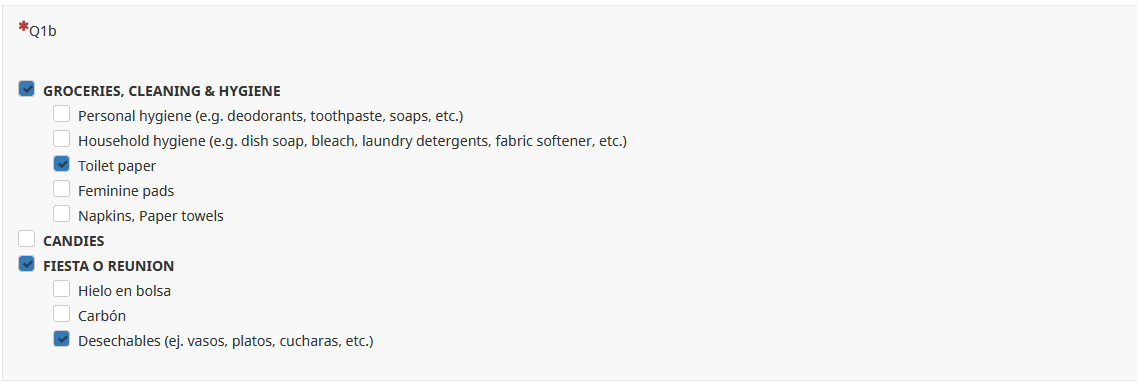Tick the Hielo en bolsa checkbox

click(x=62, y=288)
